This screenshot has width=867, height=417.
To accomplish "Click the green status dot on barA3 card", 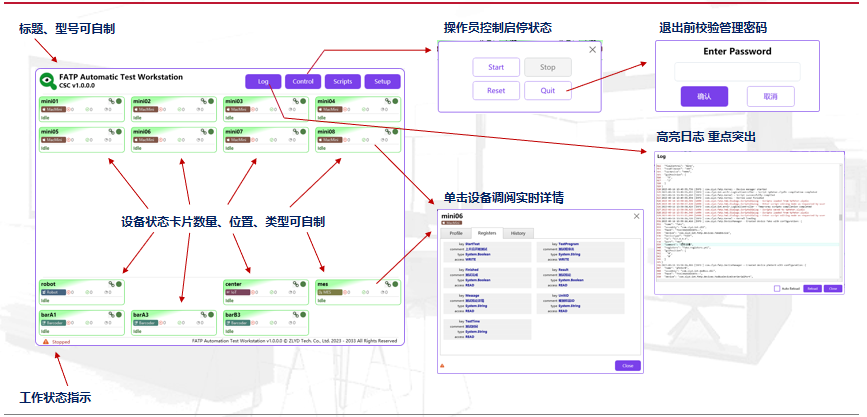I will point(211,314).
